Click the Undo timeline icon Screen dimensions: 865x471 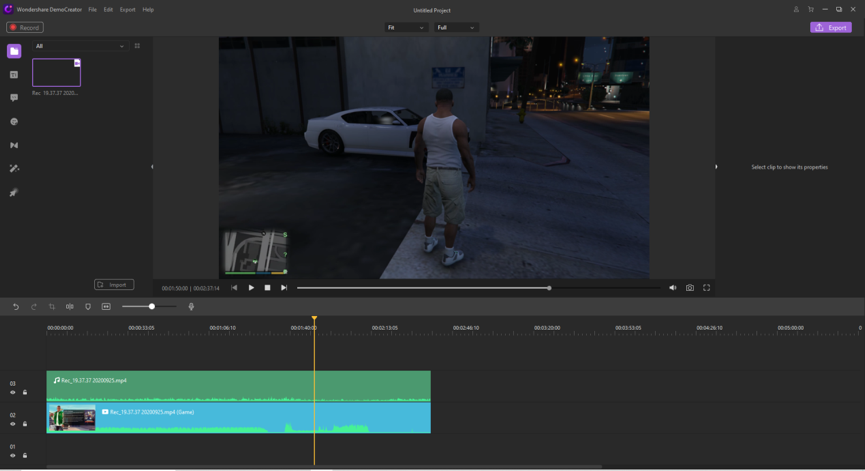[x=15, y=307]
